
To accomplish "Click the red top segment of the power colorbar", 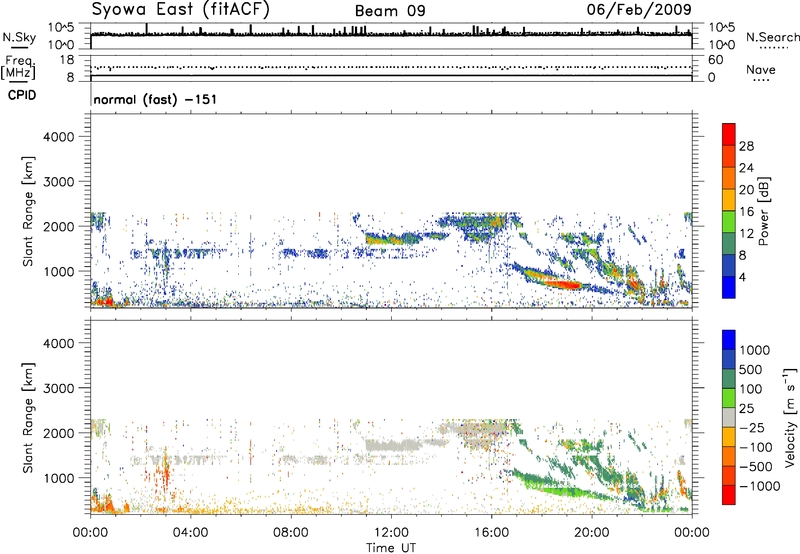I will 729,134.
